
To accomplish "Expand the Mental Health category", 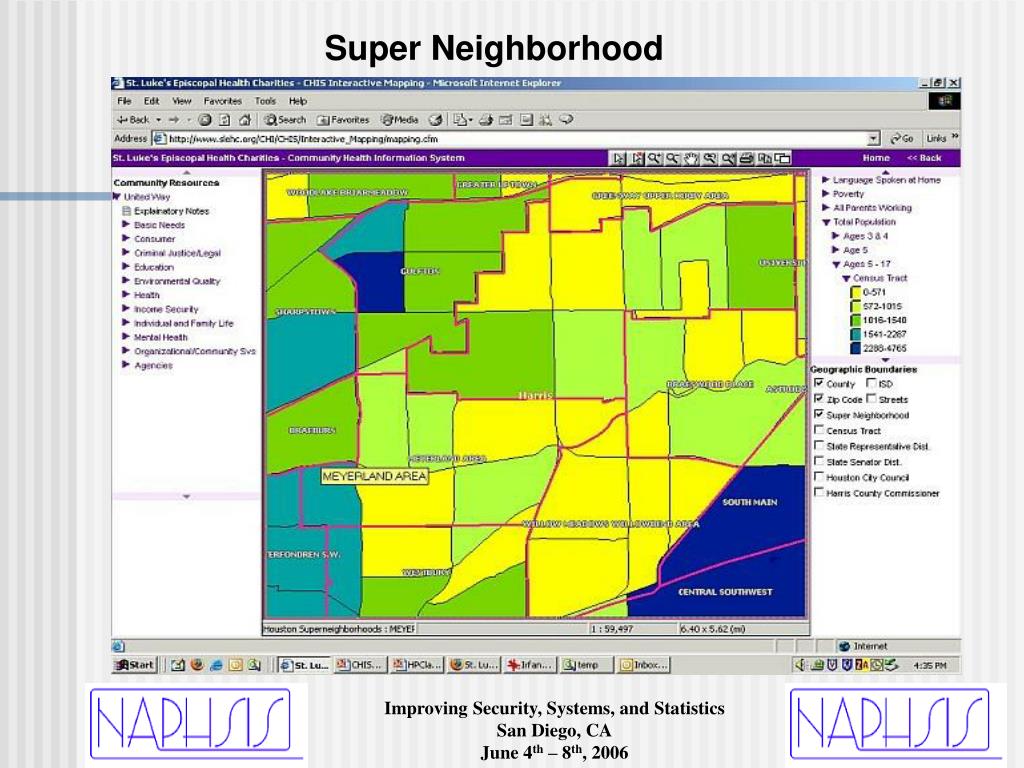I will pos(126,336).
